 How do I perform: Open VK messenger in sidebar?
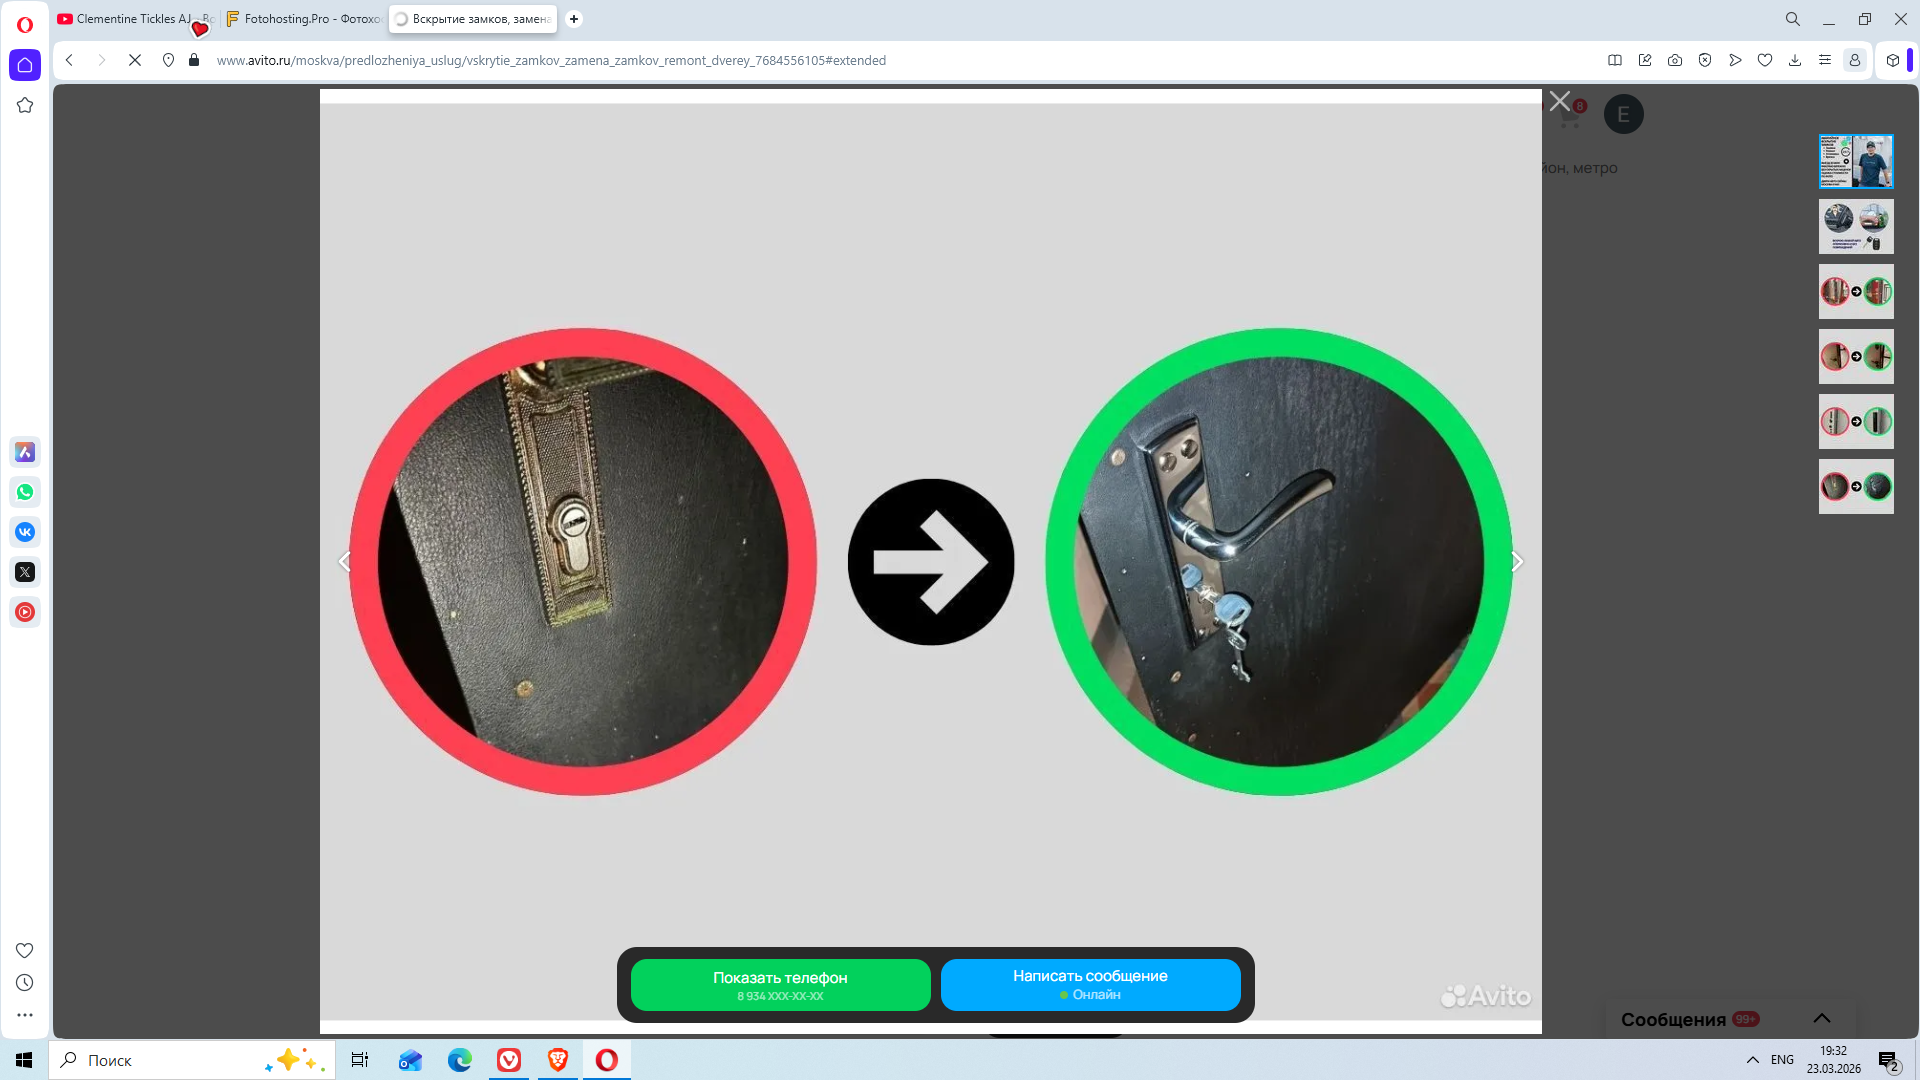tap(25, 532)
